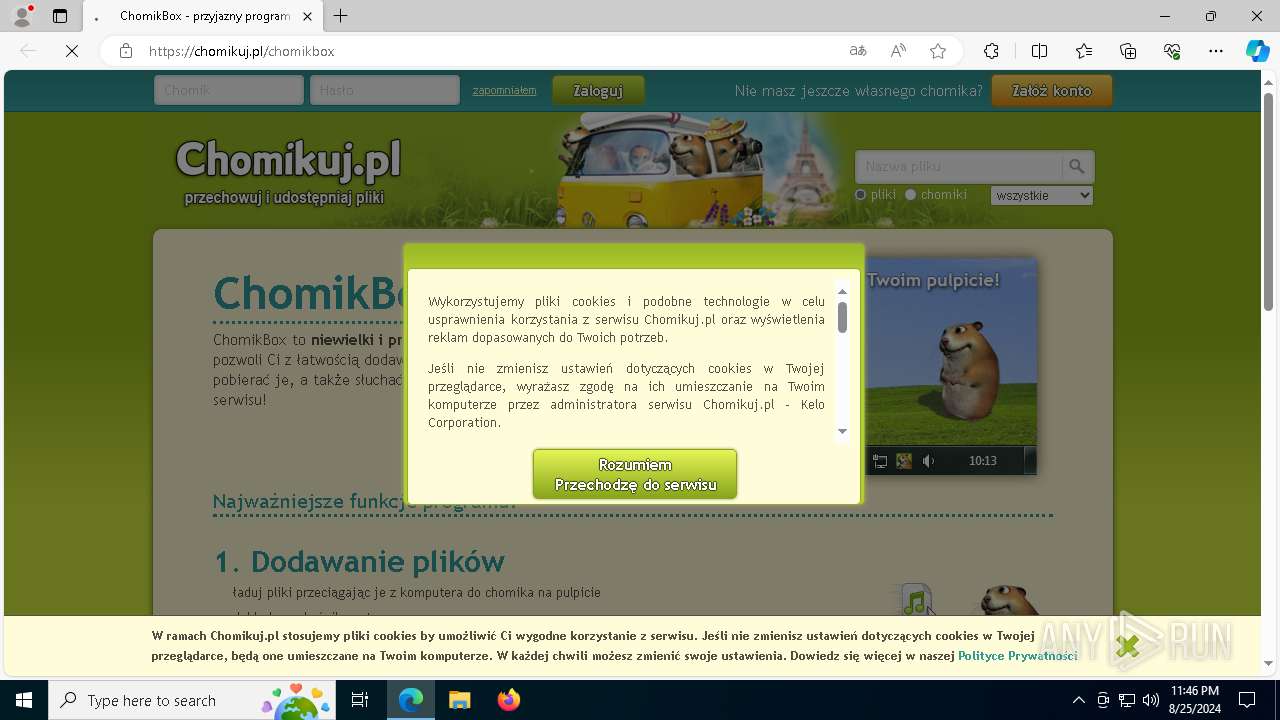Screen dimensions: 1280x720
Task: Add this page to favorites star
Action: tap(938, 51)
